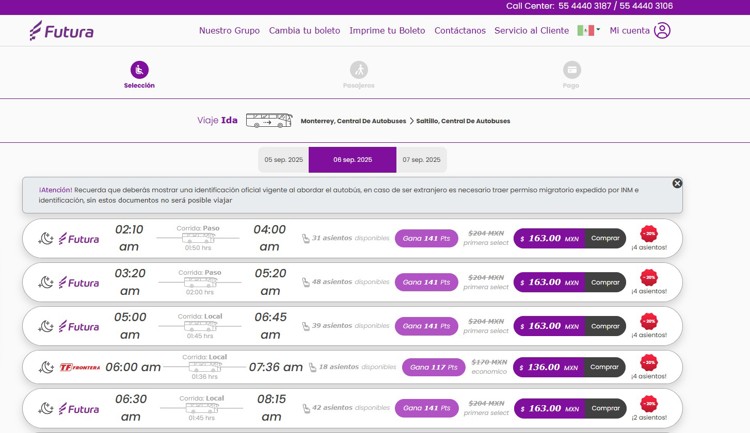
Task: Click the red discount badge on 06:30 am row
Action: pos(649,404)
